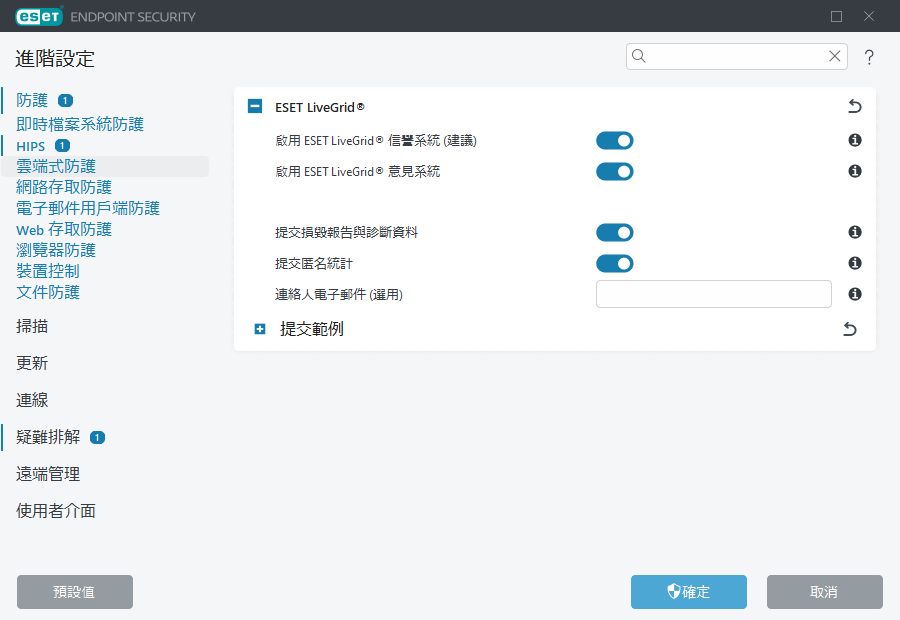900x620 pixels.
Task: View info icon beside ESET LiveGrid 信譽系統
Action: (854, 140)
